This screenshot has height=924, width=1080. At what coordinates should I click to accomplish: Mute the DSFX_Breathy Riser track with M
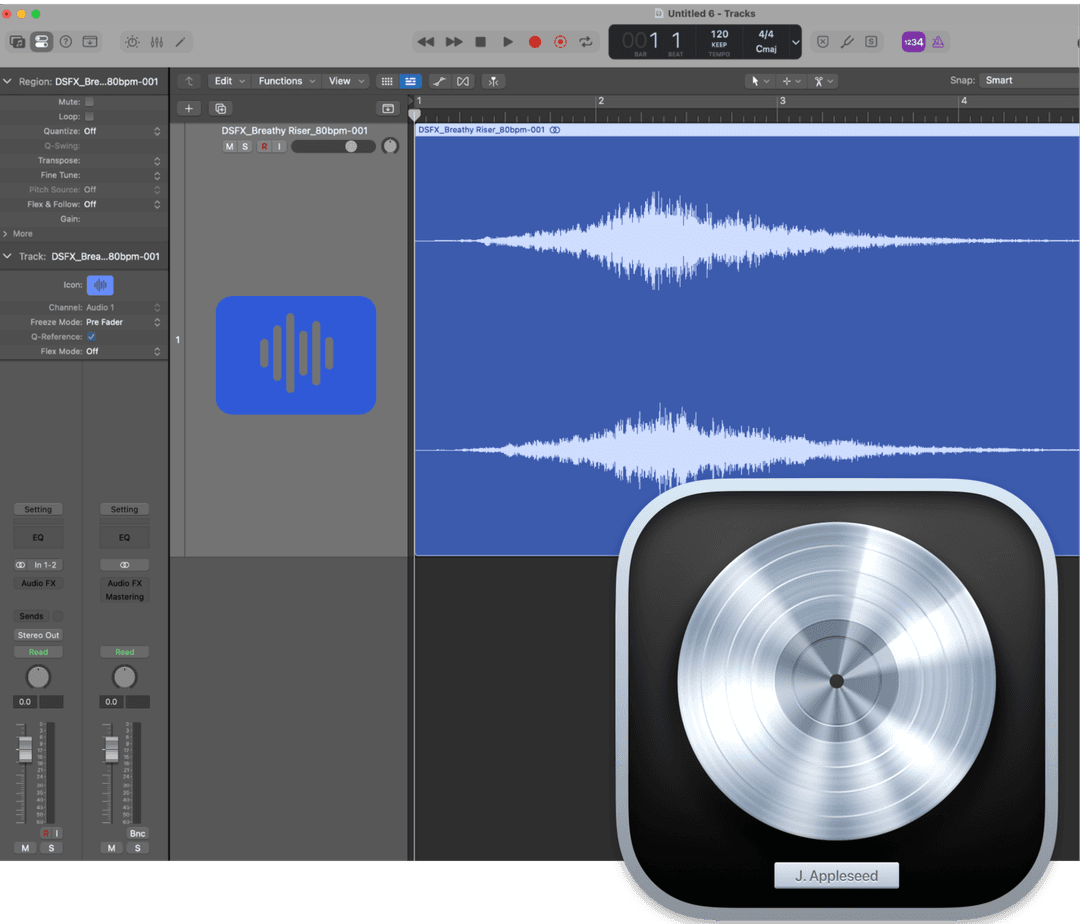pos(229,147)
